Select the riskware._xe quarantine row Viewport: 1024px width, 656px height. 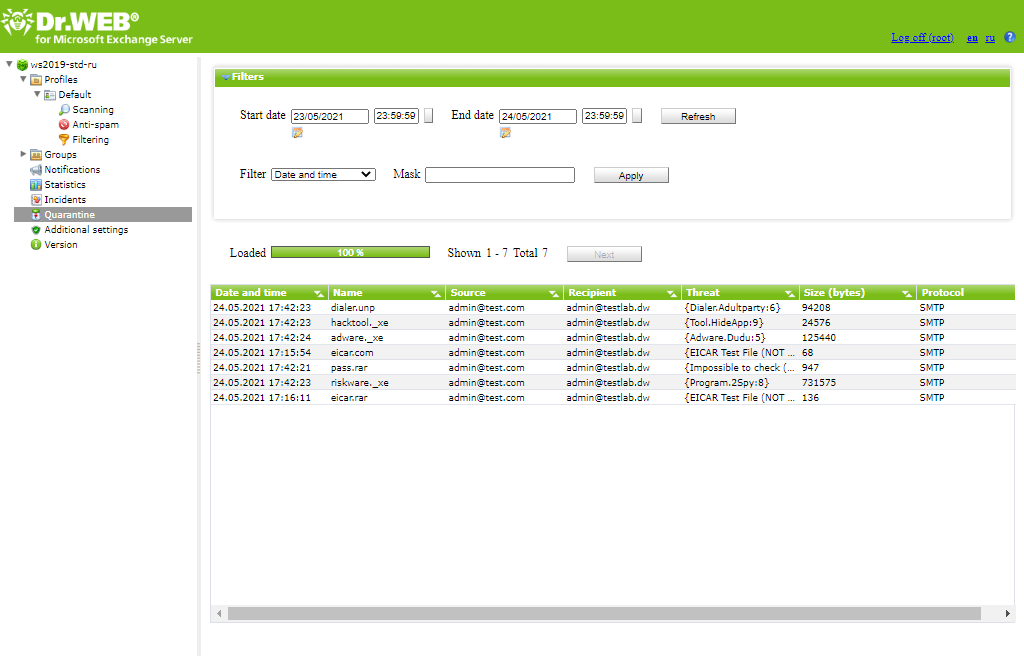pos(613,383)
